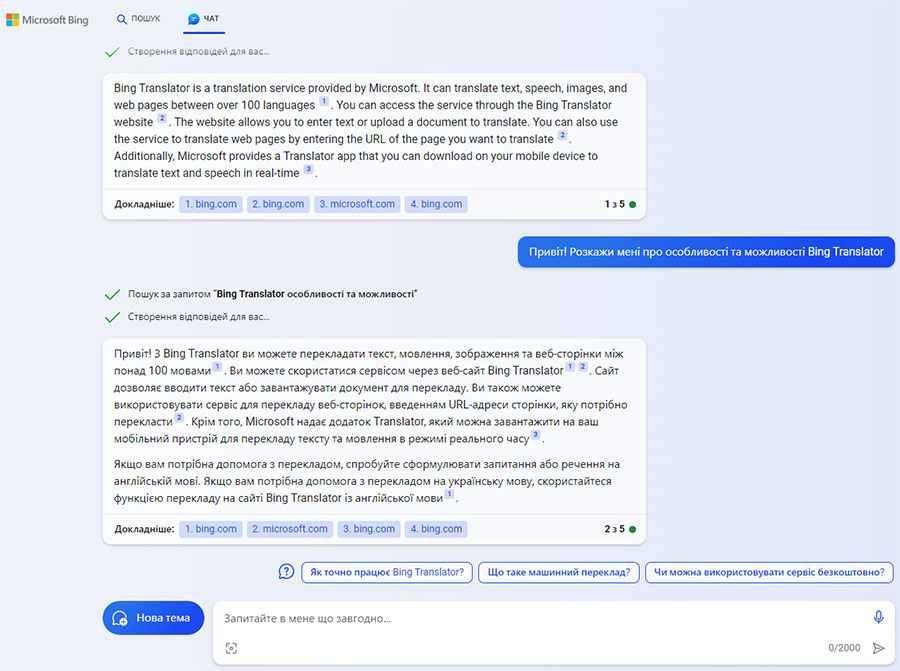Choose suggestion 'Що таке машинний переклад?'
This screenshot has height=671, width=900.
point(558,572)
